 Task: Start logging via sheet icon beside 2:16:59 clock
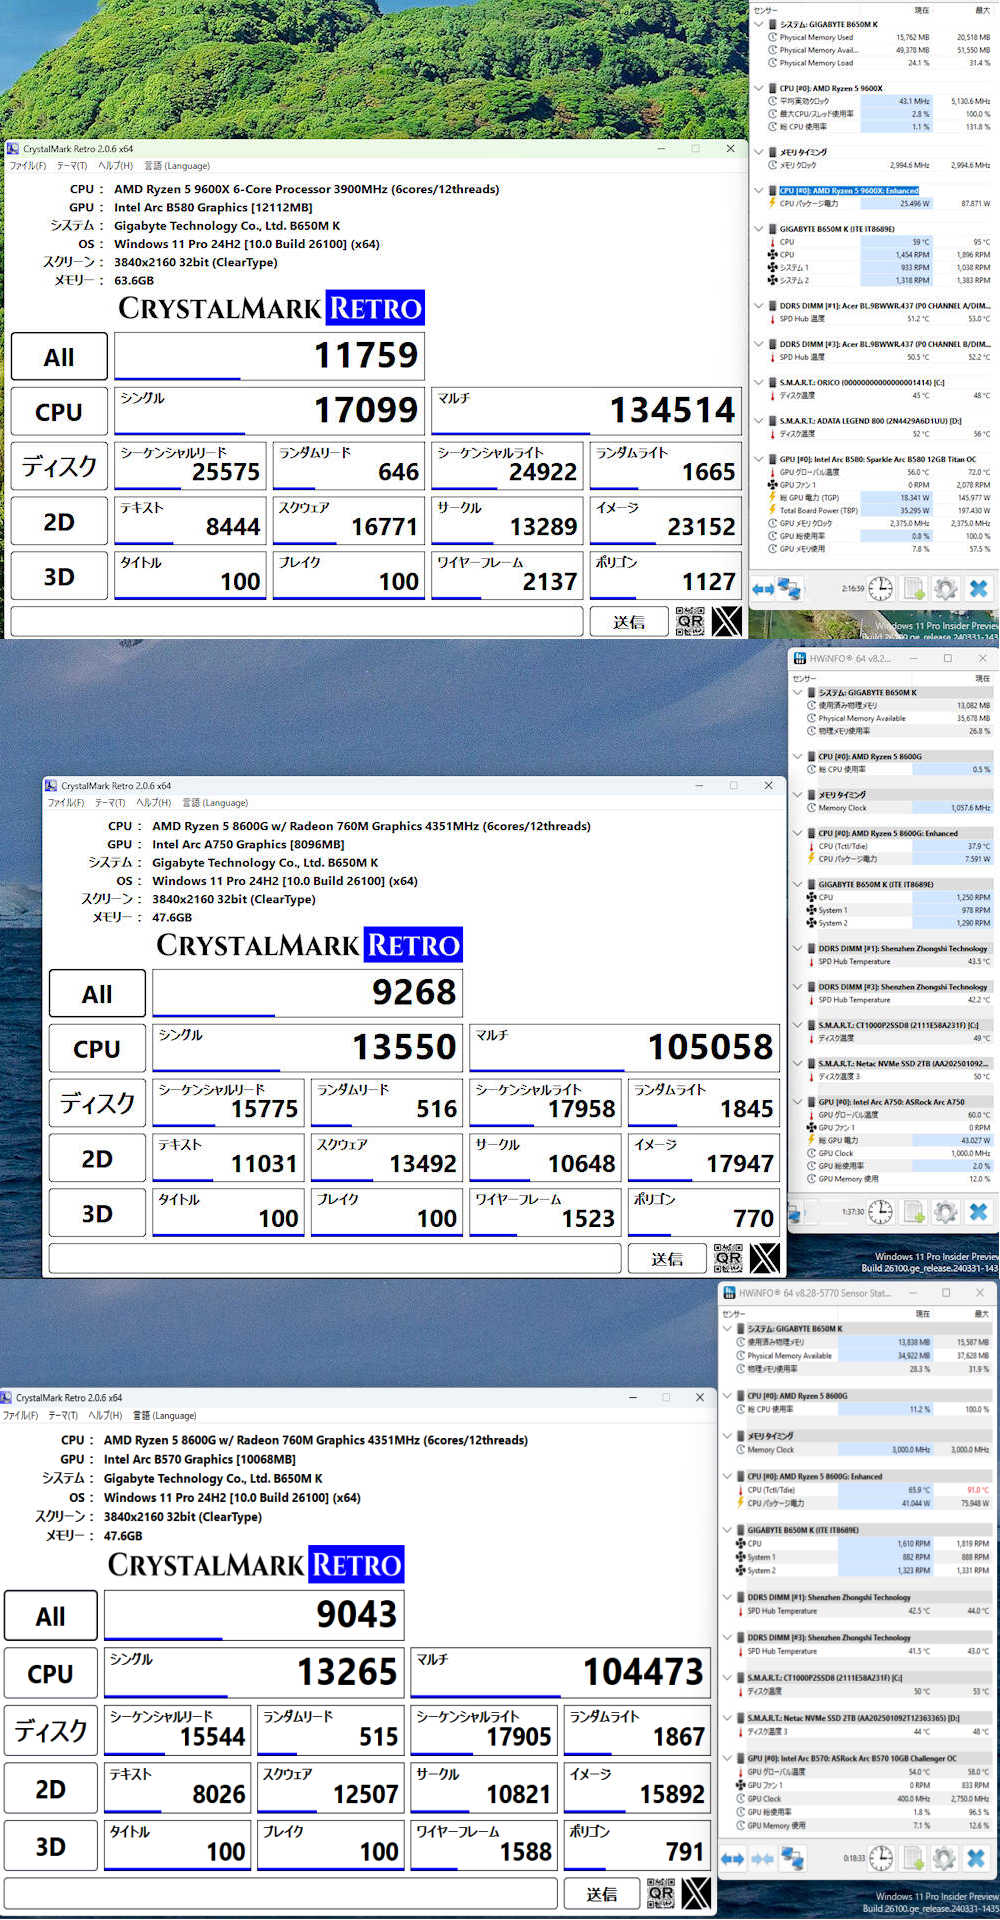coord(914,589)
